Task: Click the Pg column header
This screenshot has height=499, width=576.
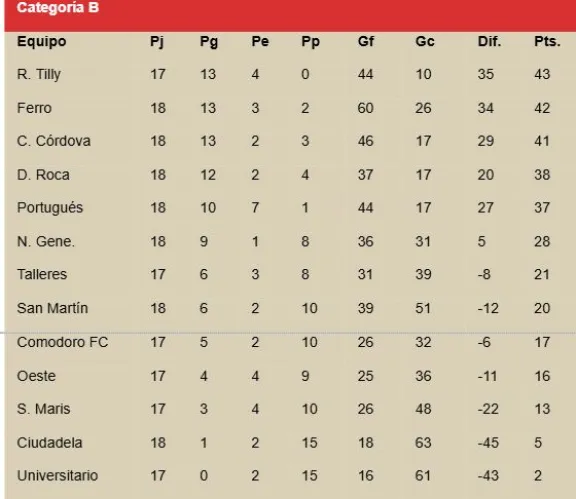Action: point(209,42)
